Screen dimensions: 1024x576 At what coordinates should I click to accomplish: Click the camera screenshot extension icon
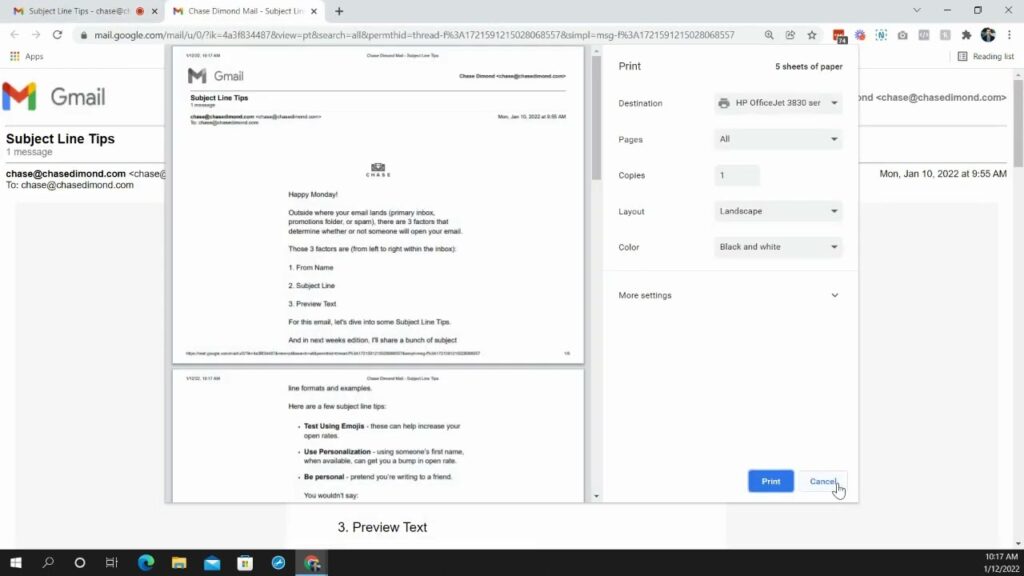[x=903, y=35]
